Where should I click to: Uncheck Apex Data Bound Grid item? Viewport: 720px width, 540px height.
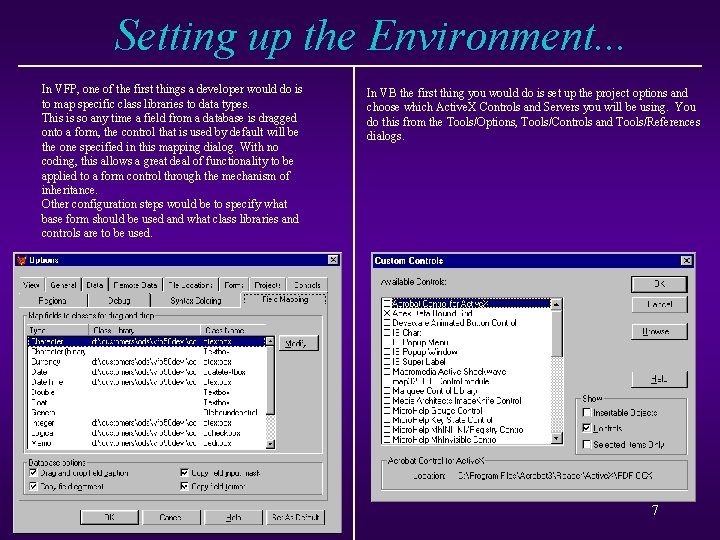pyautogui.click(x=387, y=313)
